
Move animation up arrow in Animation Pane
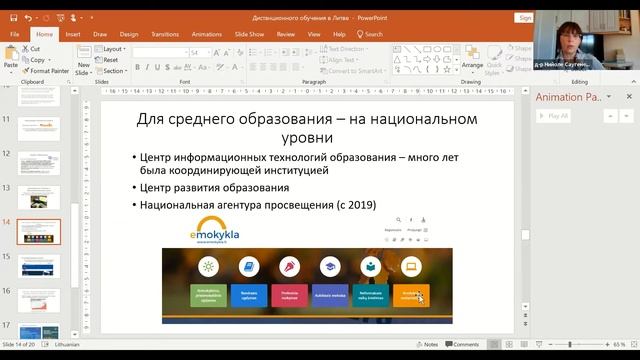tap(610, 116)
